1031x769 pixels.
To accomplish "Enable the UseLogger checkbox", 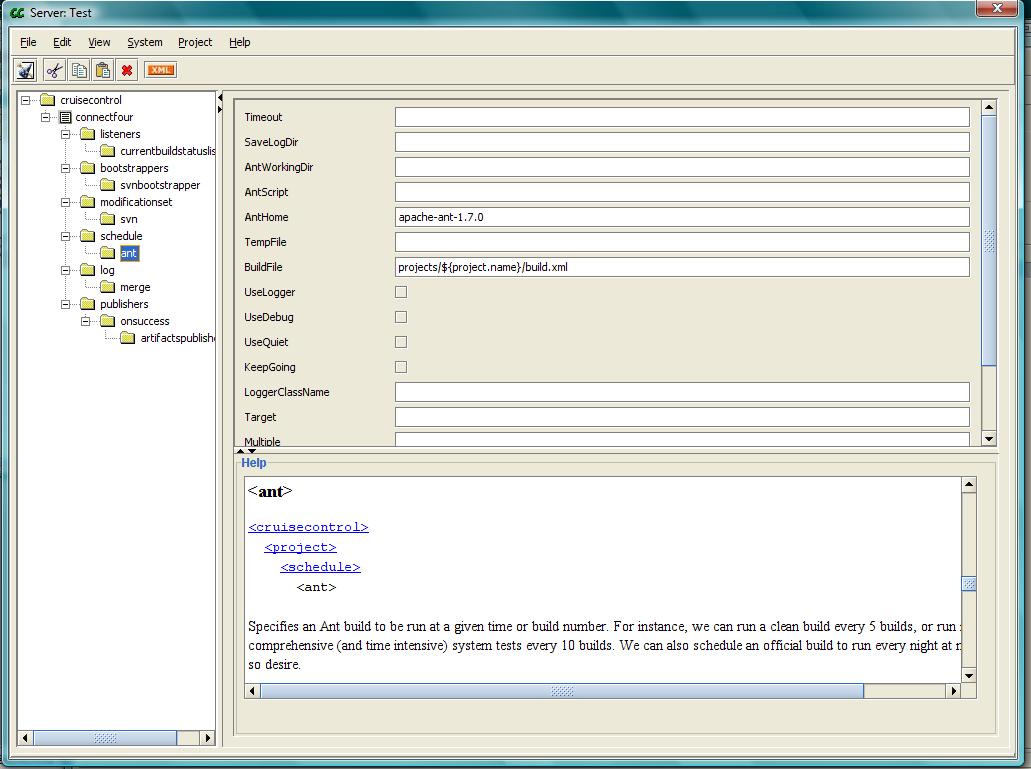I will 401,292.
